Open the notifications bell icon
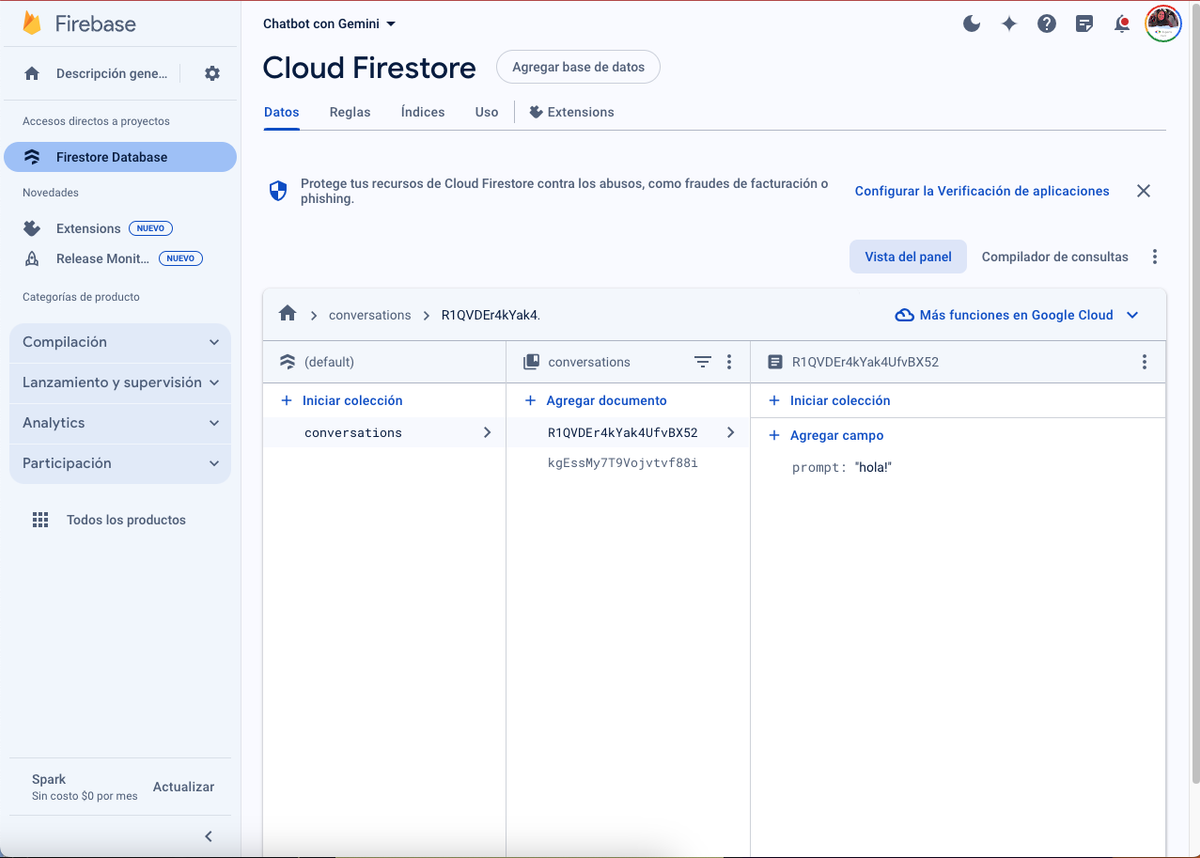Screen dimensions: 1200x858 pyautogui.click(x=1122, y=24)
